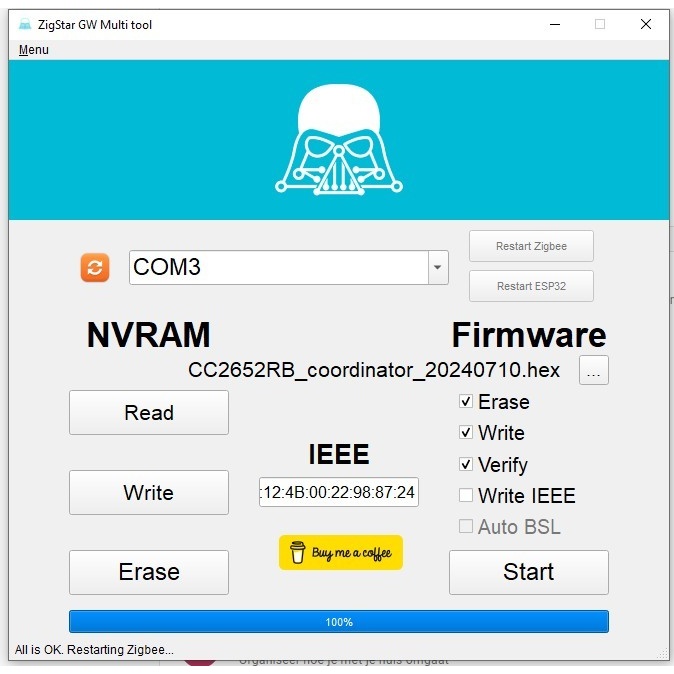This screenshot has width=674, height=674.
Task: Click the 100% progress bar
Action: 339,622
